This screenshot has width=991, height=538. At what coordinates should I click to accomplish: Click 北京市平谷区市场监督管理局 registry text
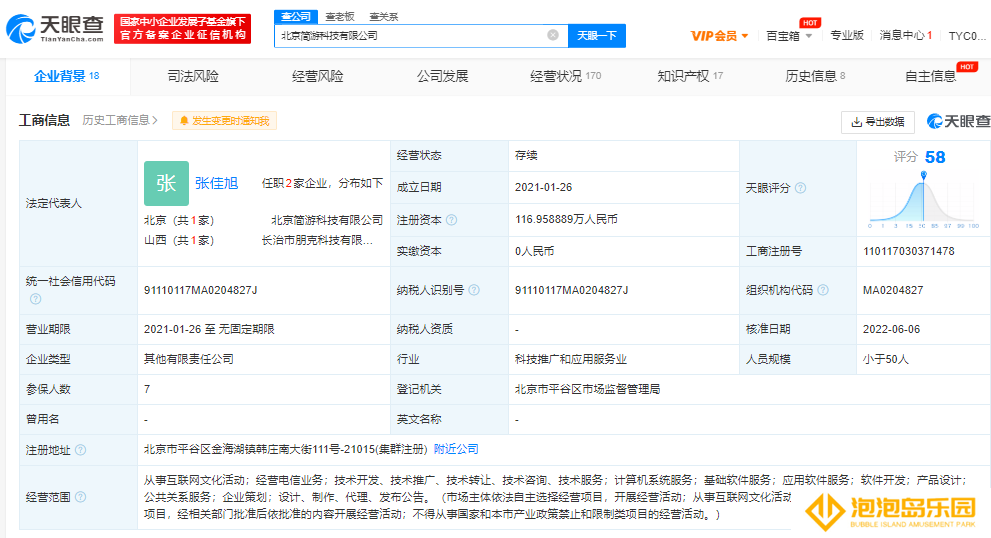(x=587, y=389)
